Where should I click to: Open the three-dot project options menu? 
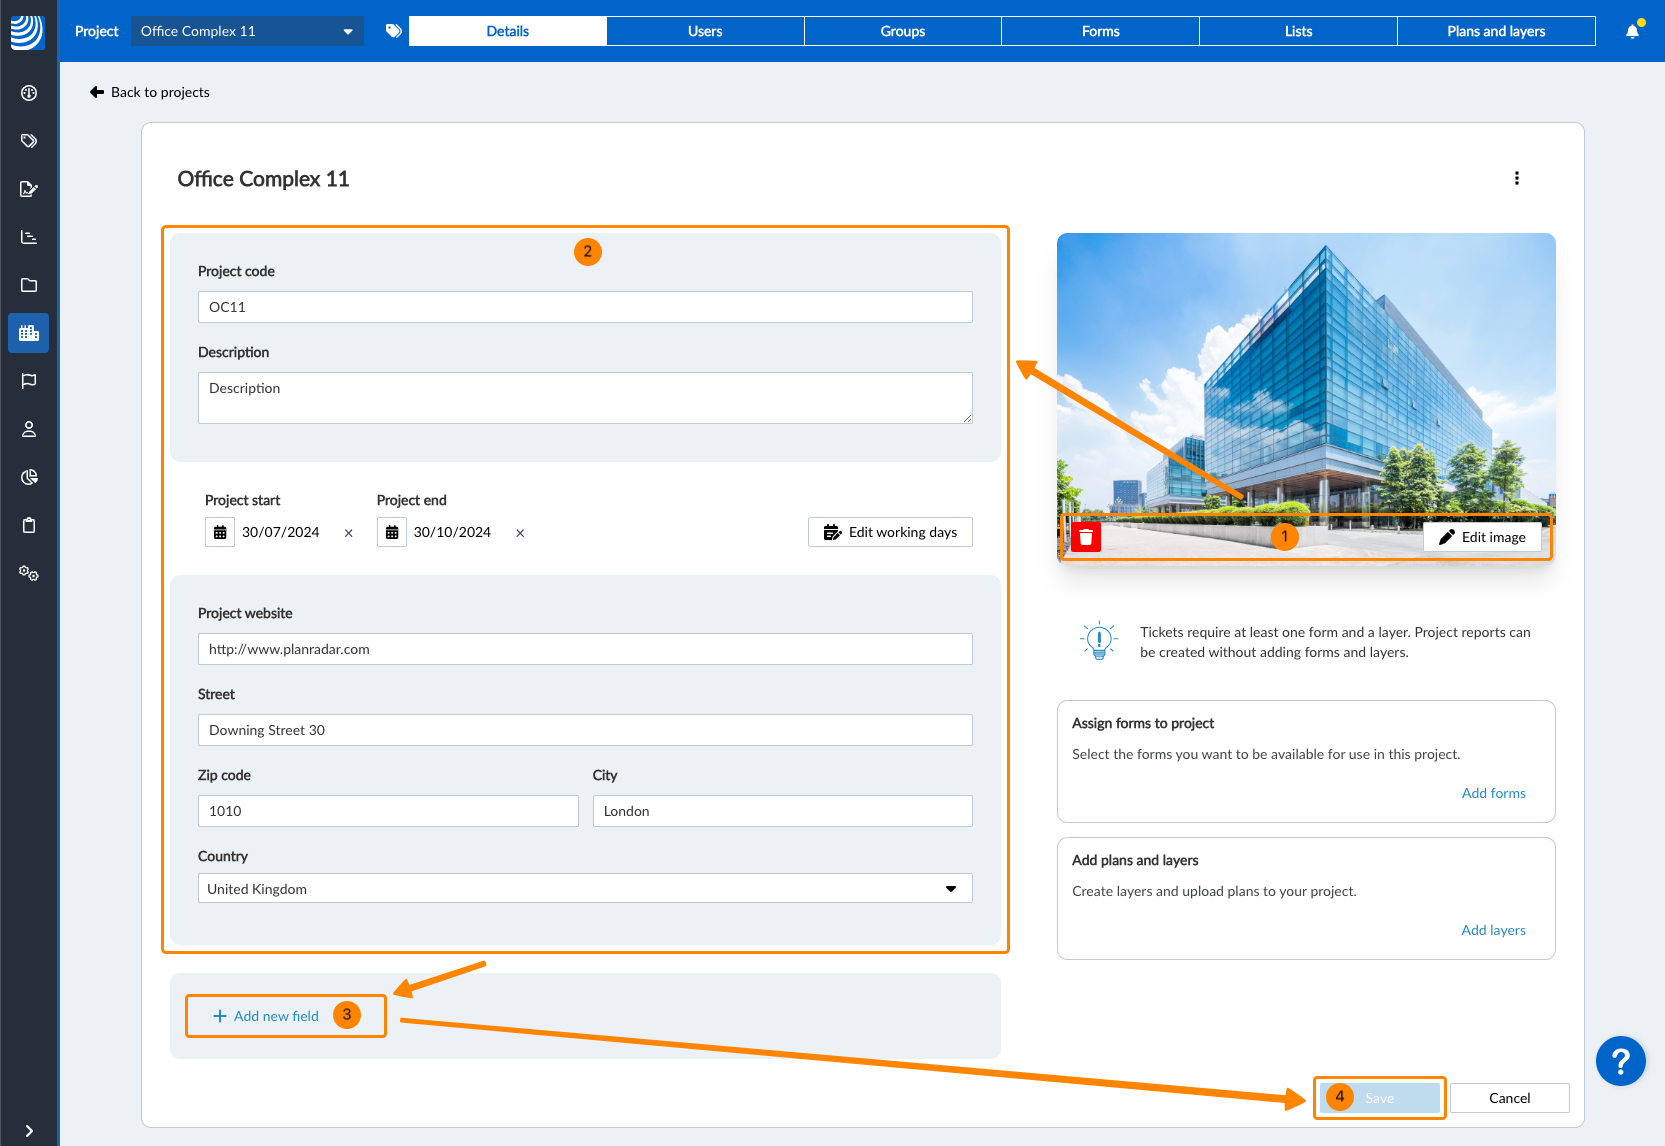1516,178
